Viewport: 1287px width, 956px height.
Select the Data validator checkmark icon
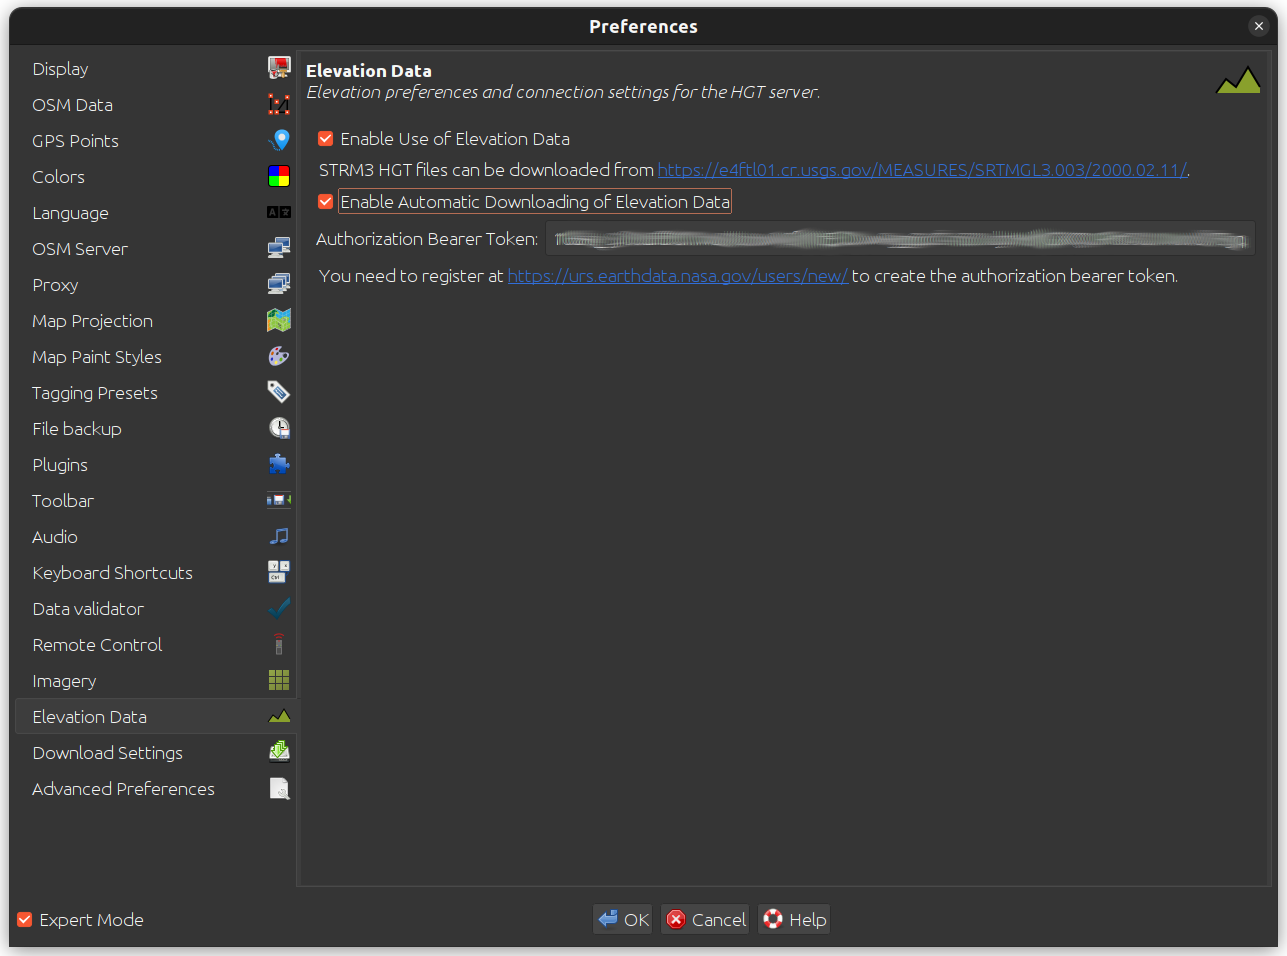pos(279,607)
